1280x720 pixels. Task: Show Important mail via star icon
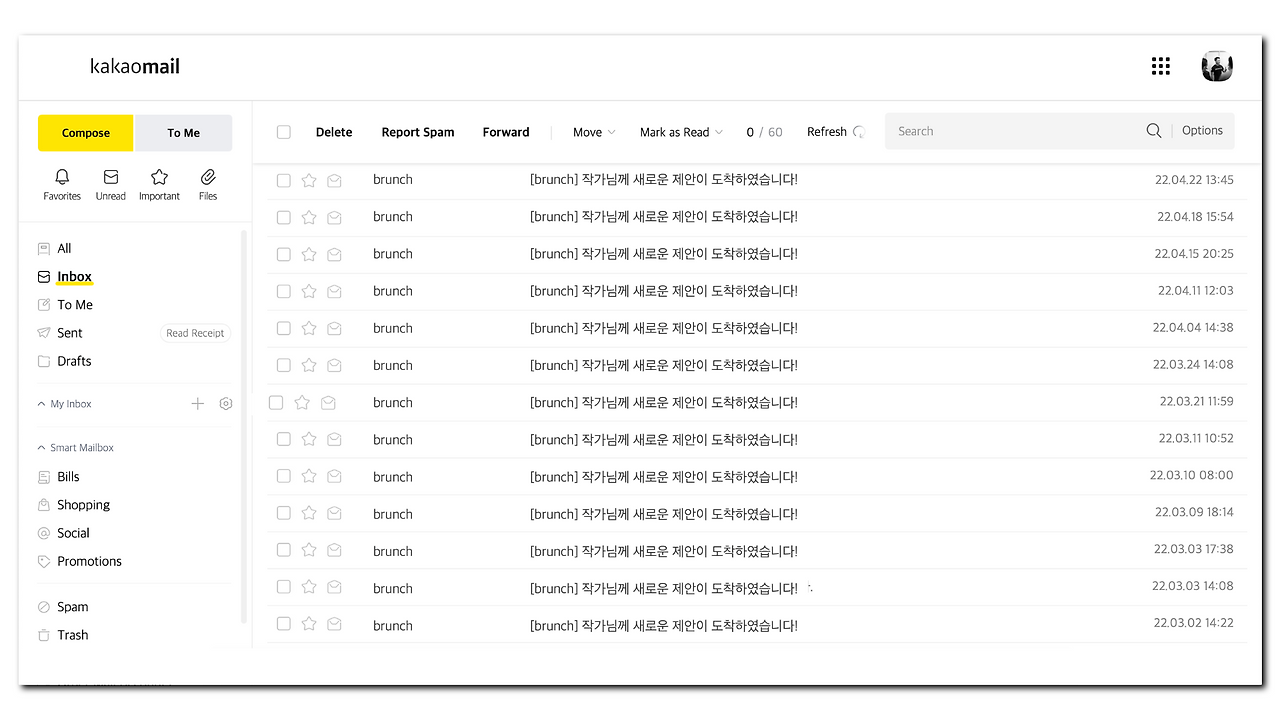[x=159, y=177]
